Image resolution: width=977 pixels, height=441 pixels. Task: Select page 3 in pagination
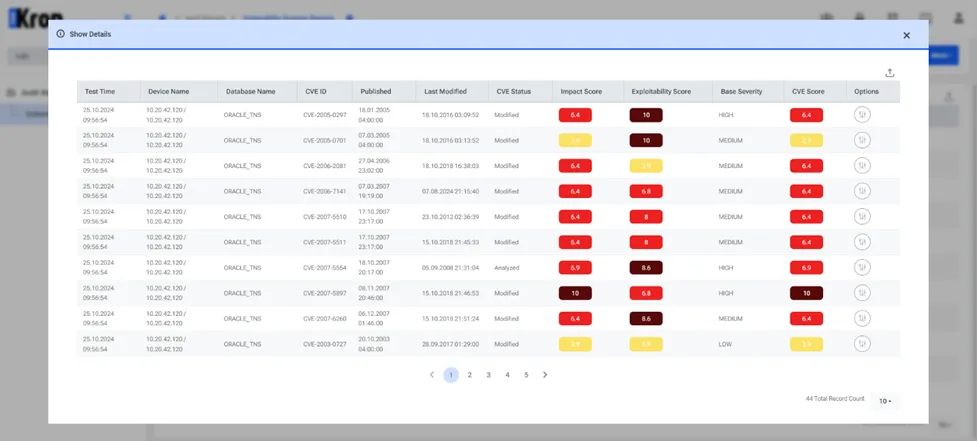[x=488, y=375]
